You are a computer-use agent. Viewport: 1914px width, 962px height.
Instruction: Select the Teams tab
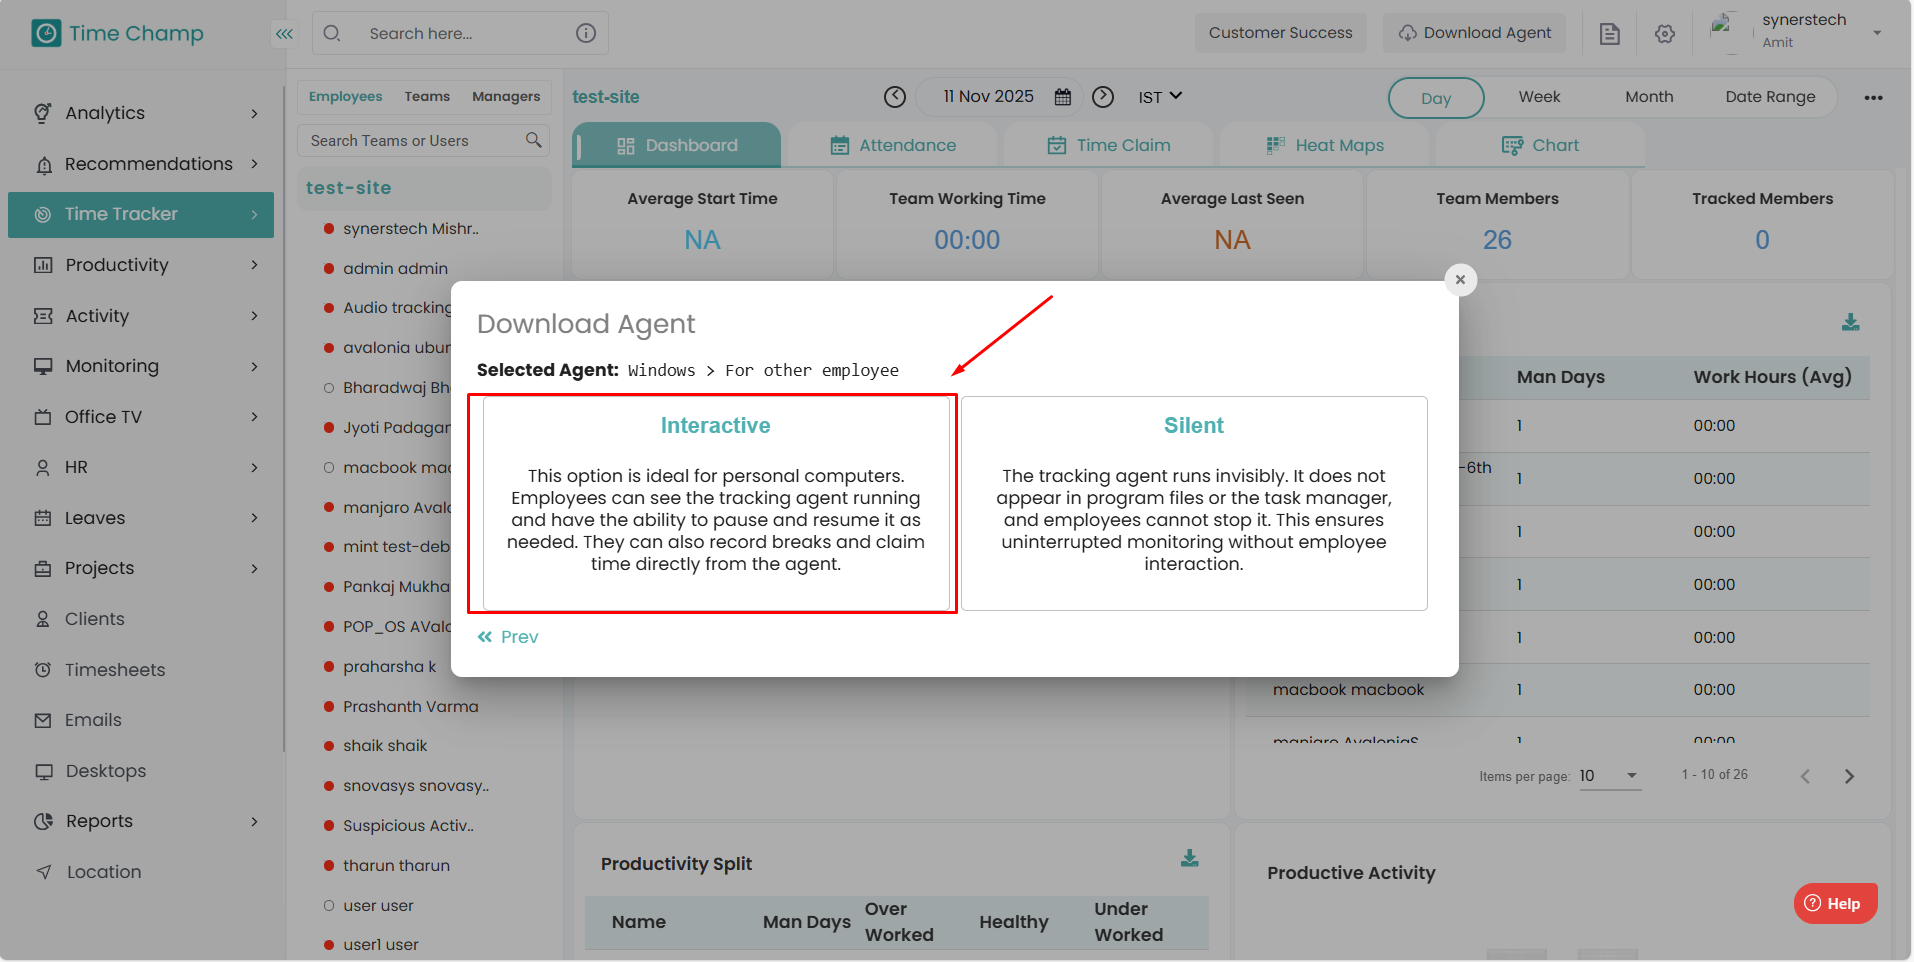coord(427,97)
